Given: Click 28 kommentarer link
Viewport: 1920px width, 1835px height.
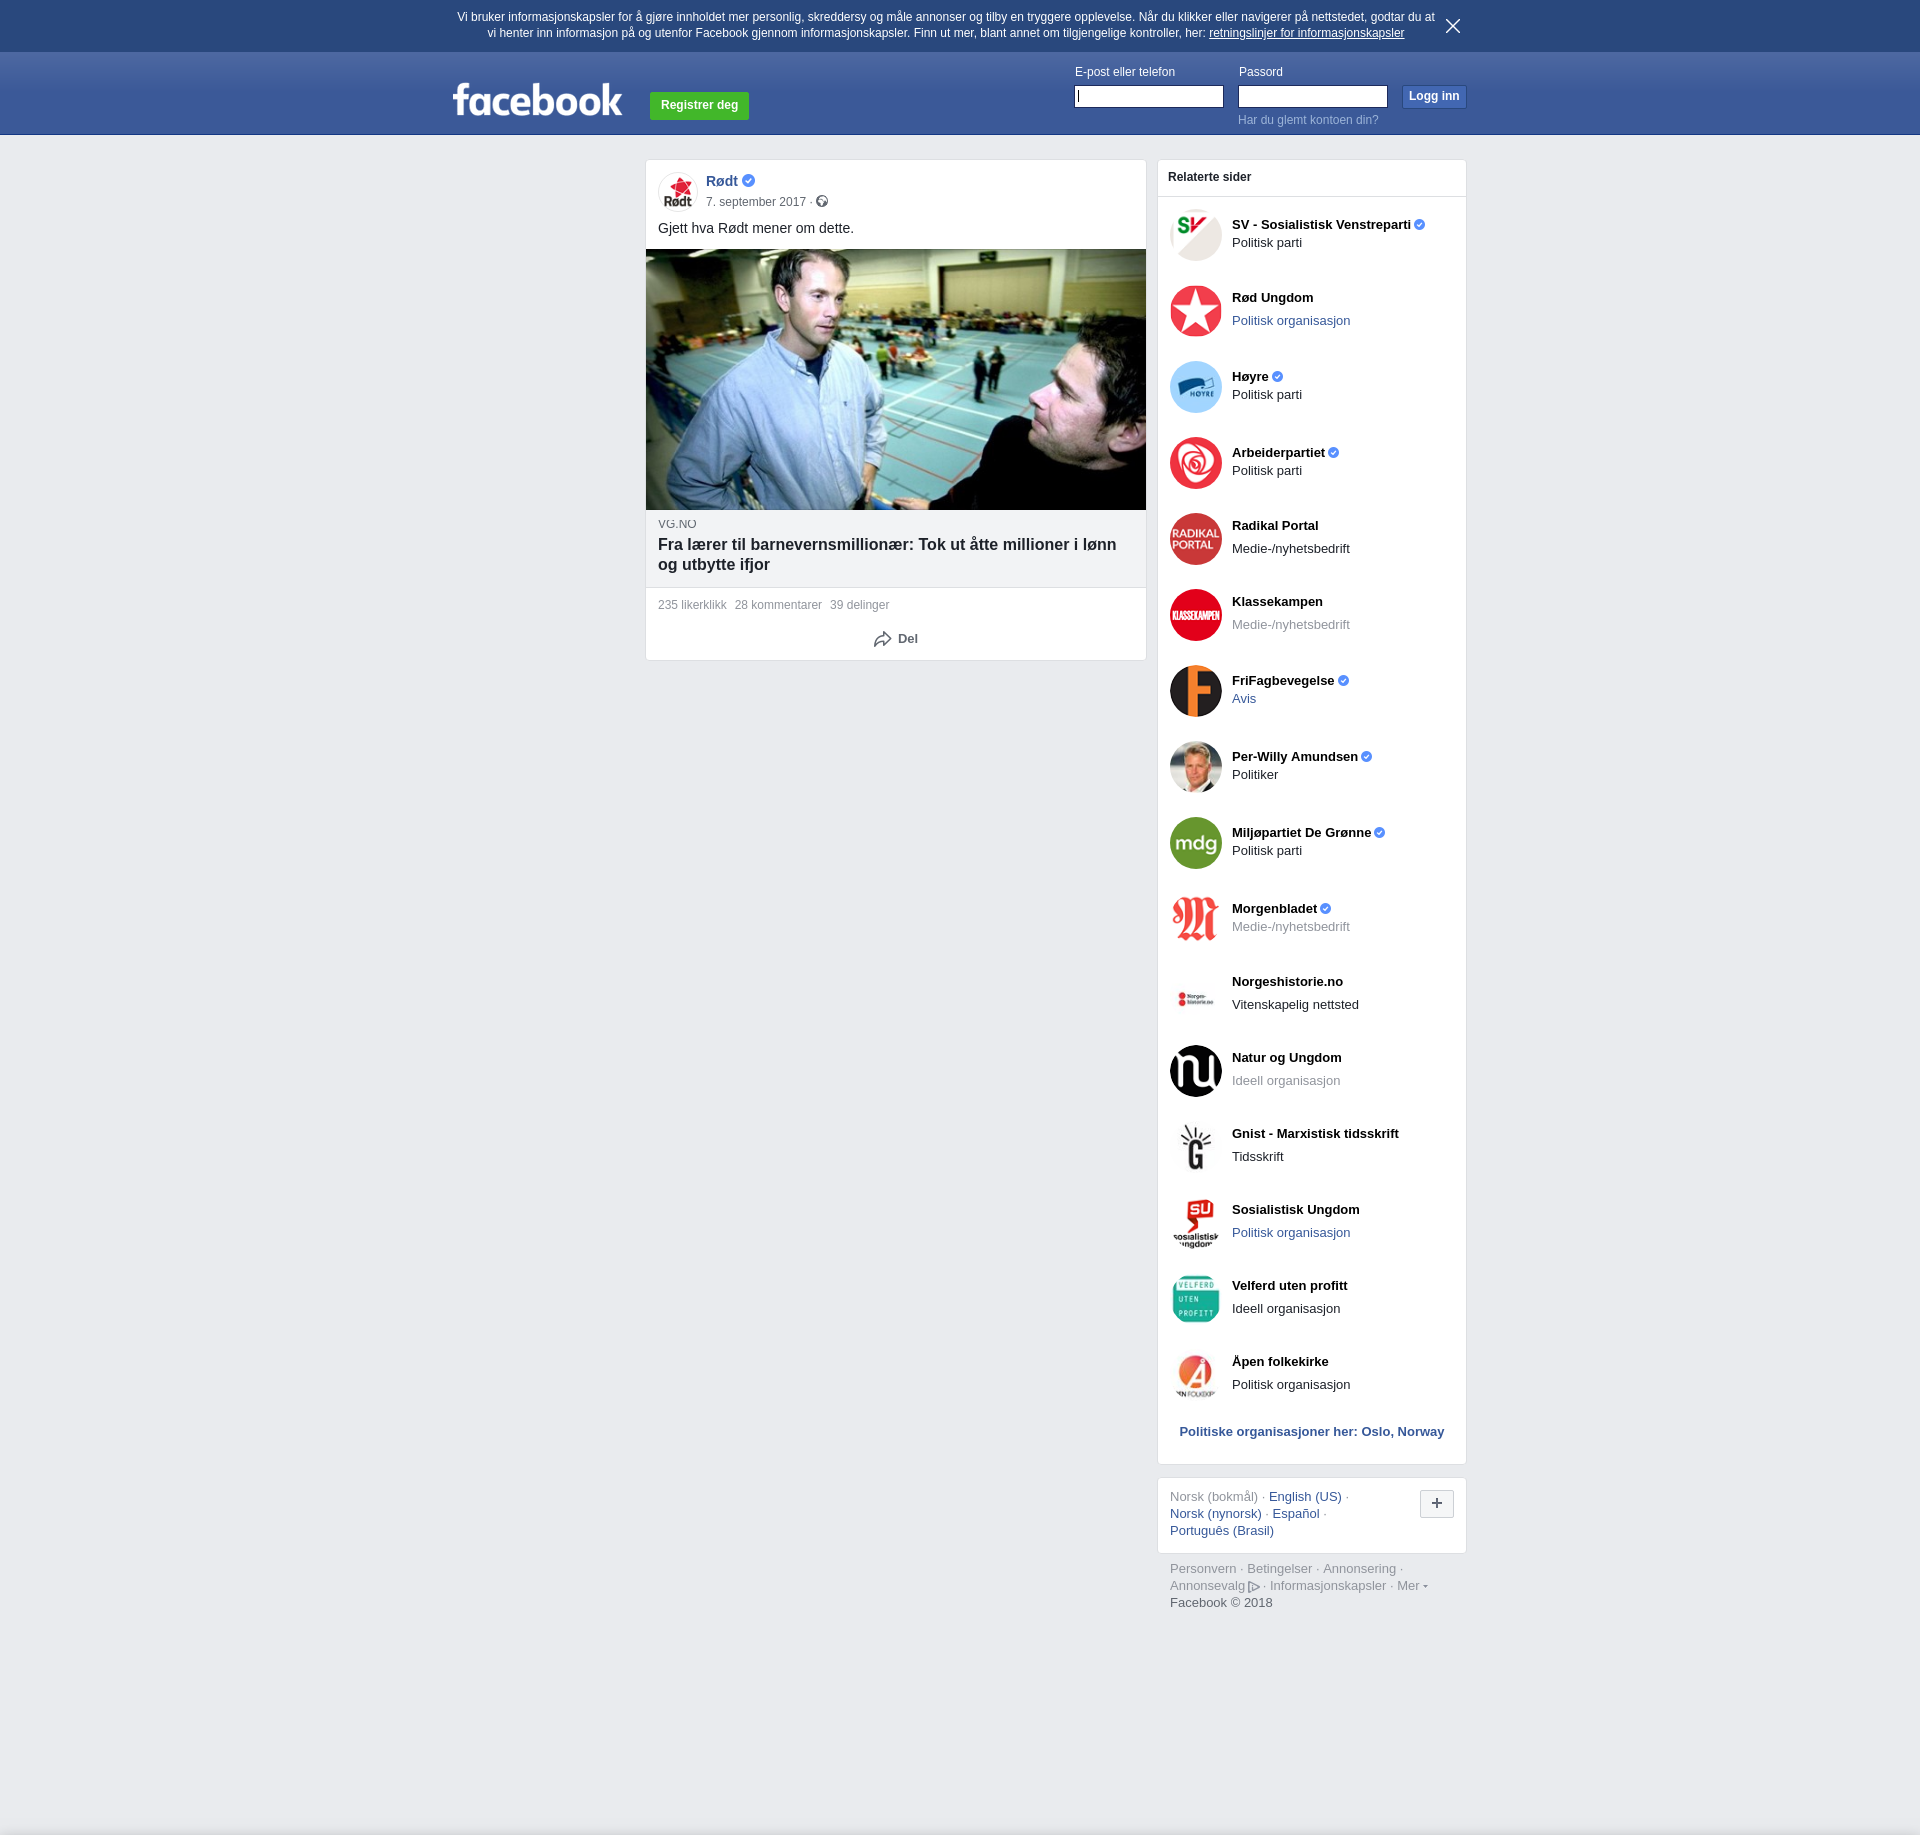Looking at the screenshot, I should pyautogui.click(x=778, y=605).
